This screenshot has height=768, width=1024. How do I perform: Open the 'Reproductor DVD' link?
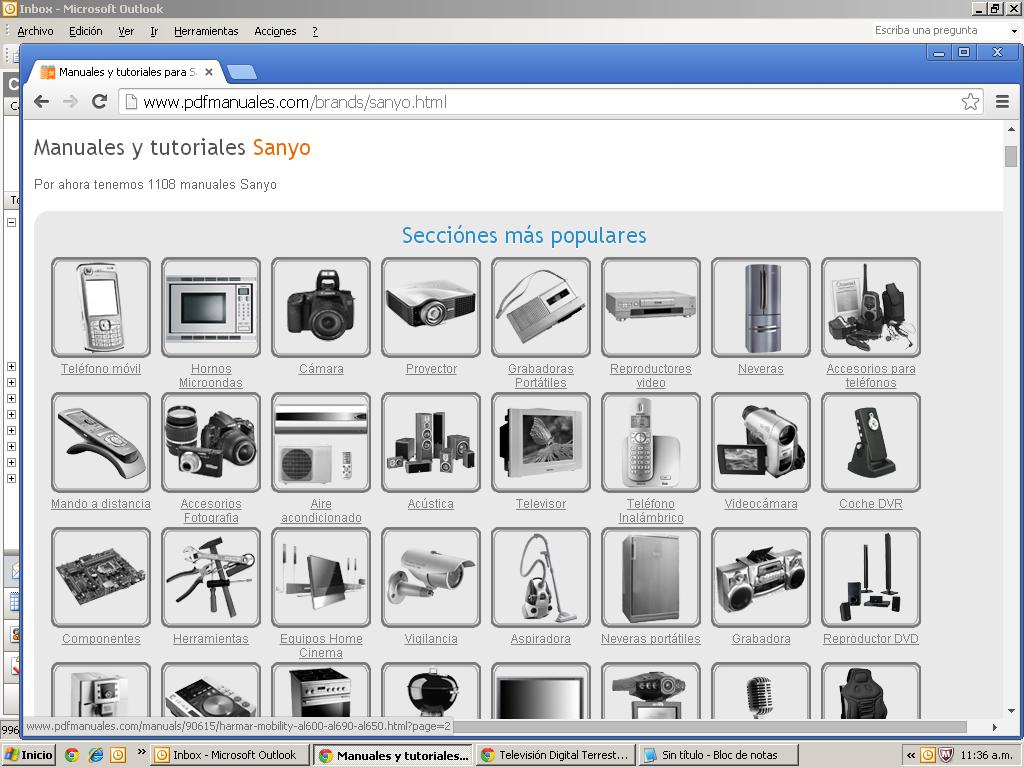pyautogui.click(x=871, y=639)
